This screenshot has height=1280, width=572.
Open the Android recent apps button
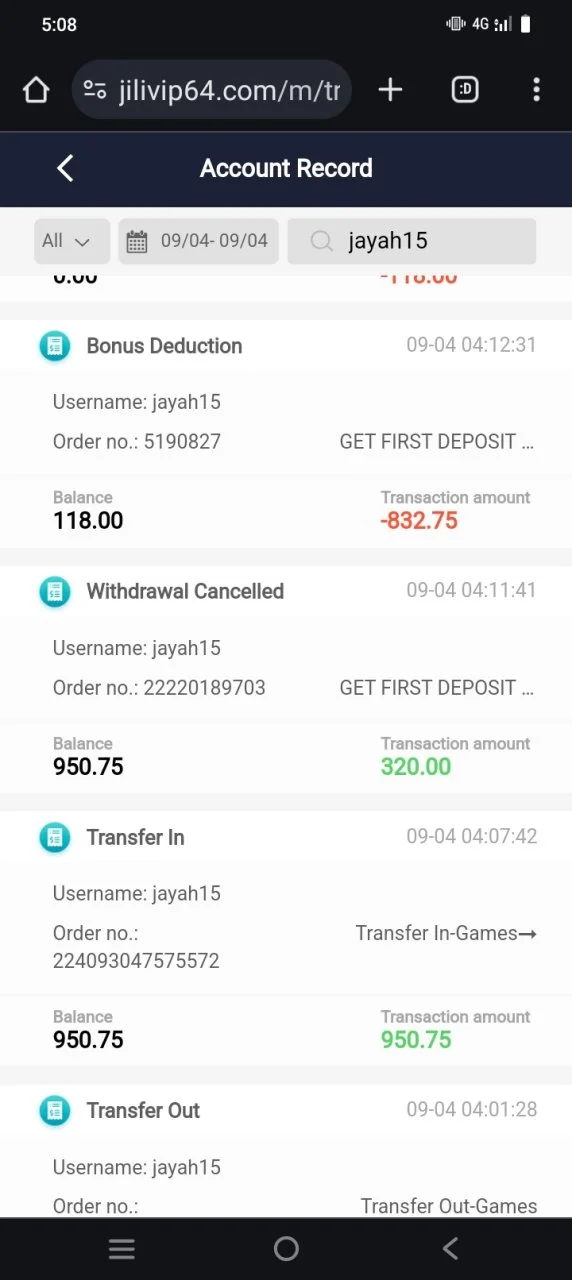tap(122, 1248)
